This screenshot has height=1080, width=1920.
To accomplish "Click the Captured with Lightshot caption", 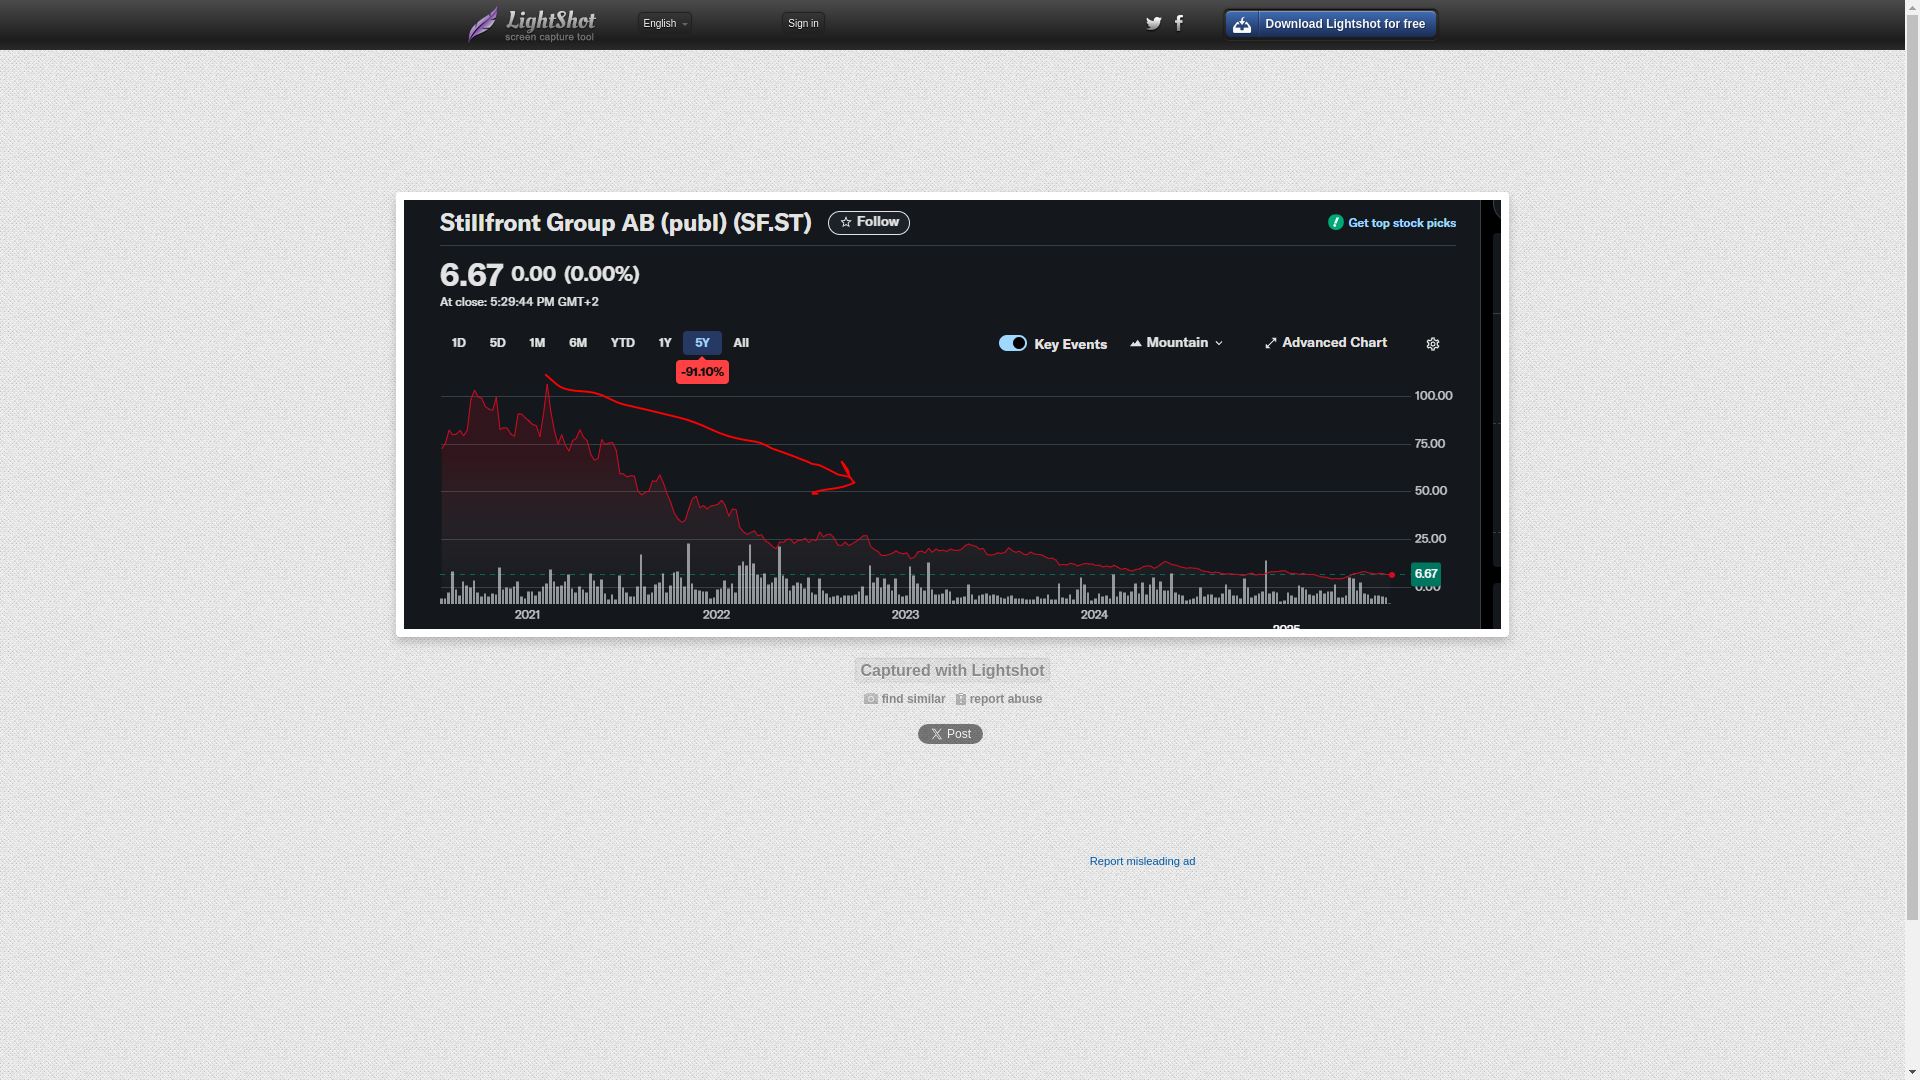I will click(952, 671).
